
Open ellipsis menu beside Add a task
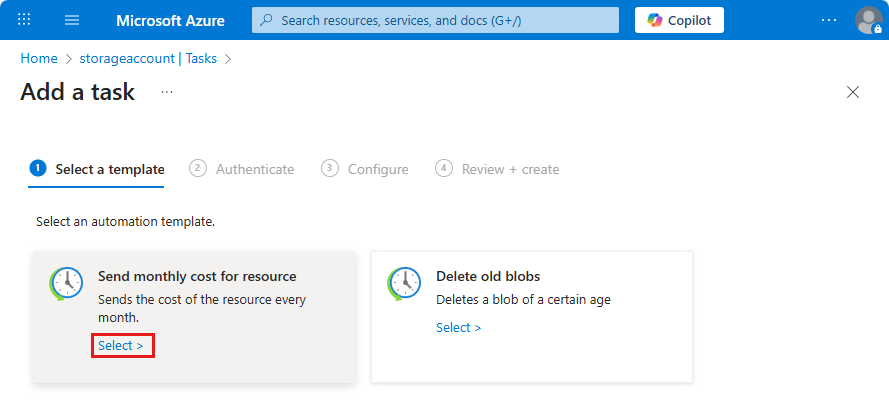tap(167, 92)
